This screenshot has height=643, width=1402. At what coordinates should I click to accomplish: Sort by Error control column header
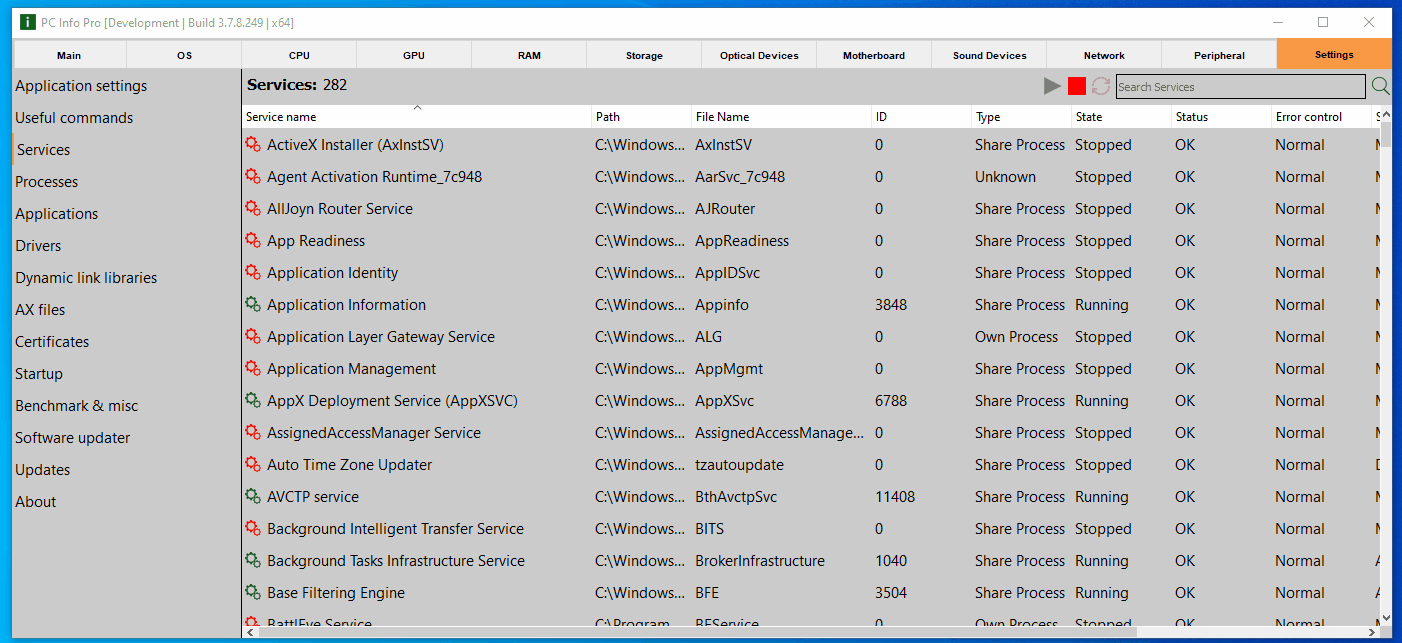click(x=1322, y=117)
